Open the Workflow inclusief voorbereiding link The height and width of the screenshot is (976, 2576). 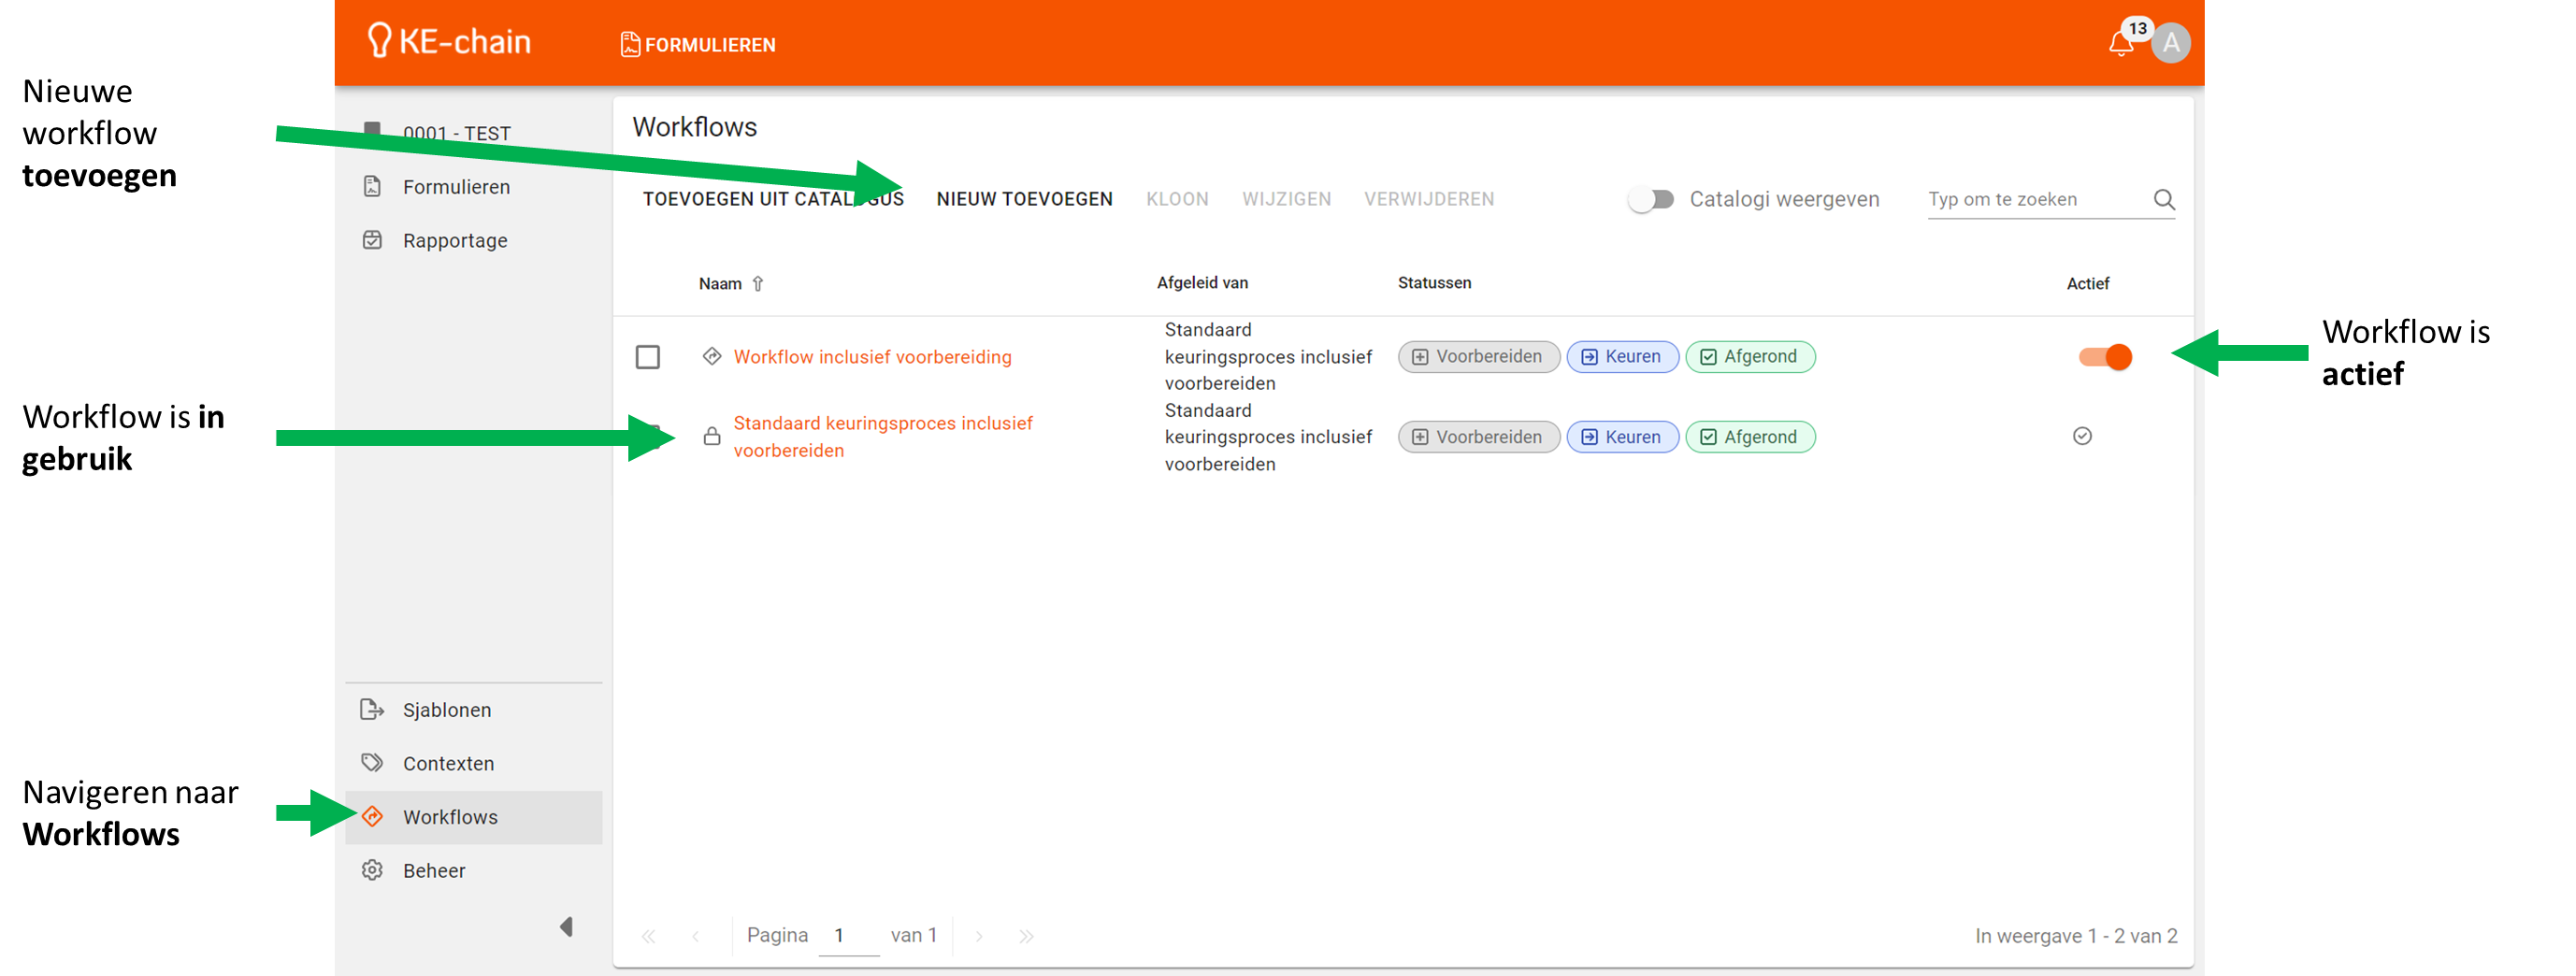pos(872,357)
